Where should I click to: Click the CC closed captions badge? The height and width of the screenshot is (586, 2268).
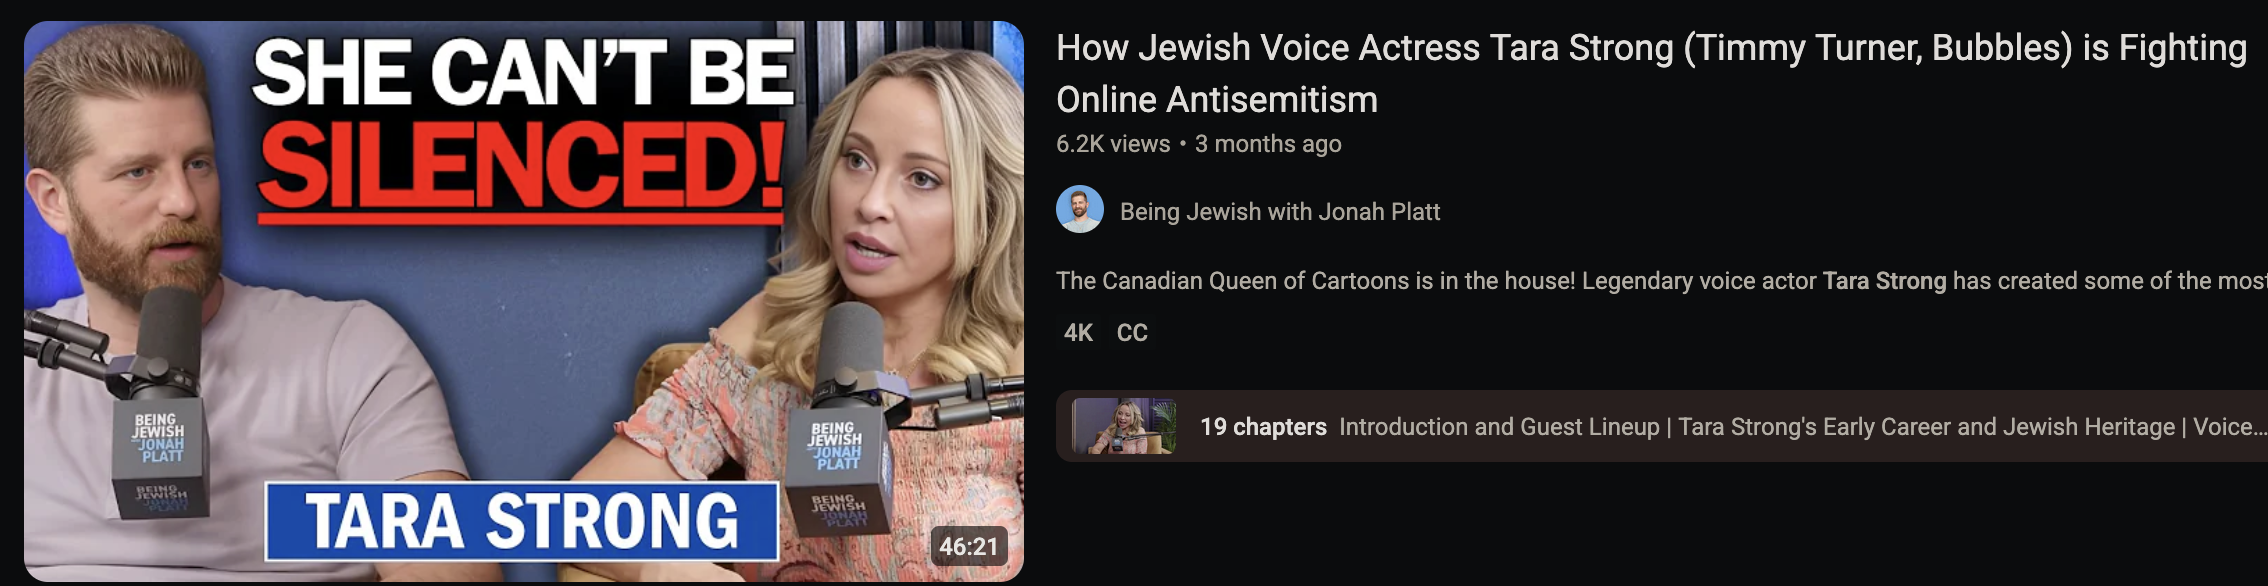(1132, 333)
